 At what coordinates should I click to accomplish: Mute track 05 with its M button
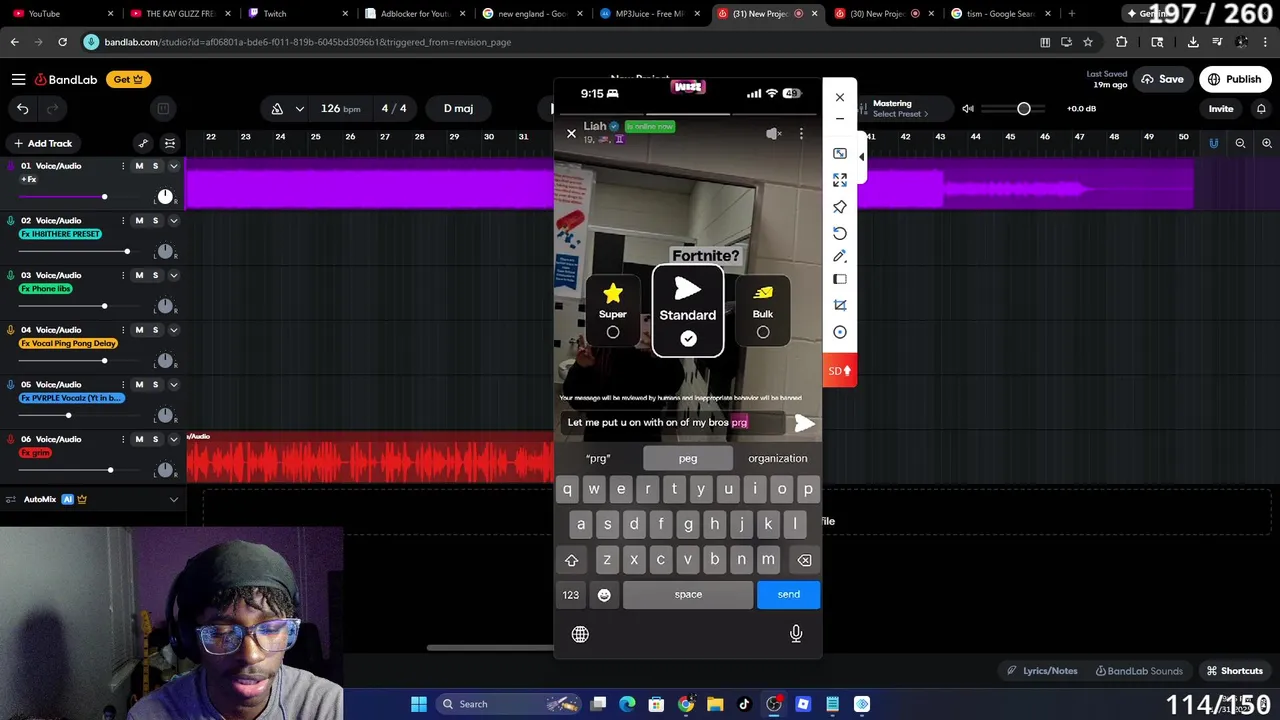[139, 384]
